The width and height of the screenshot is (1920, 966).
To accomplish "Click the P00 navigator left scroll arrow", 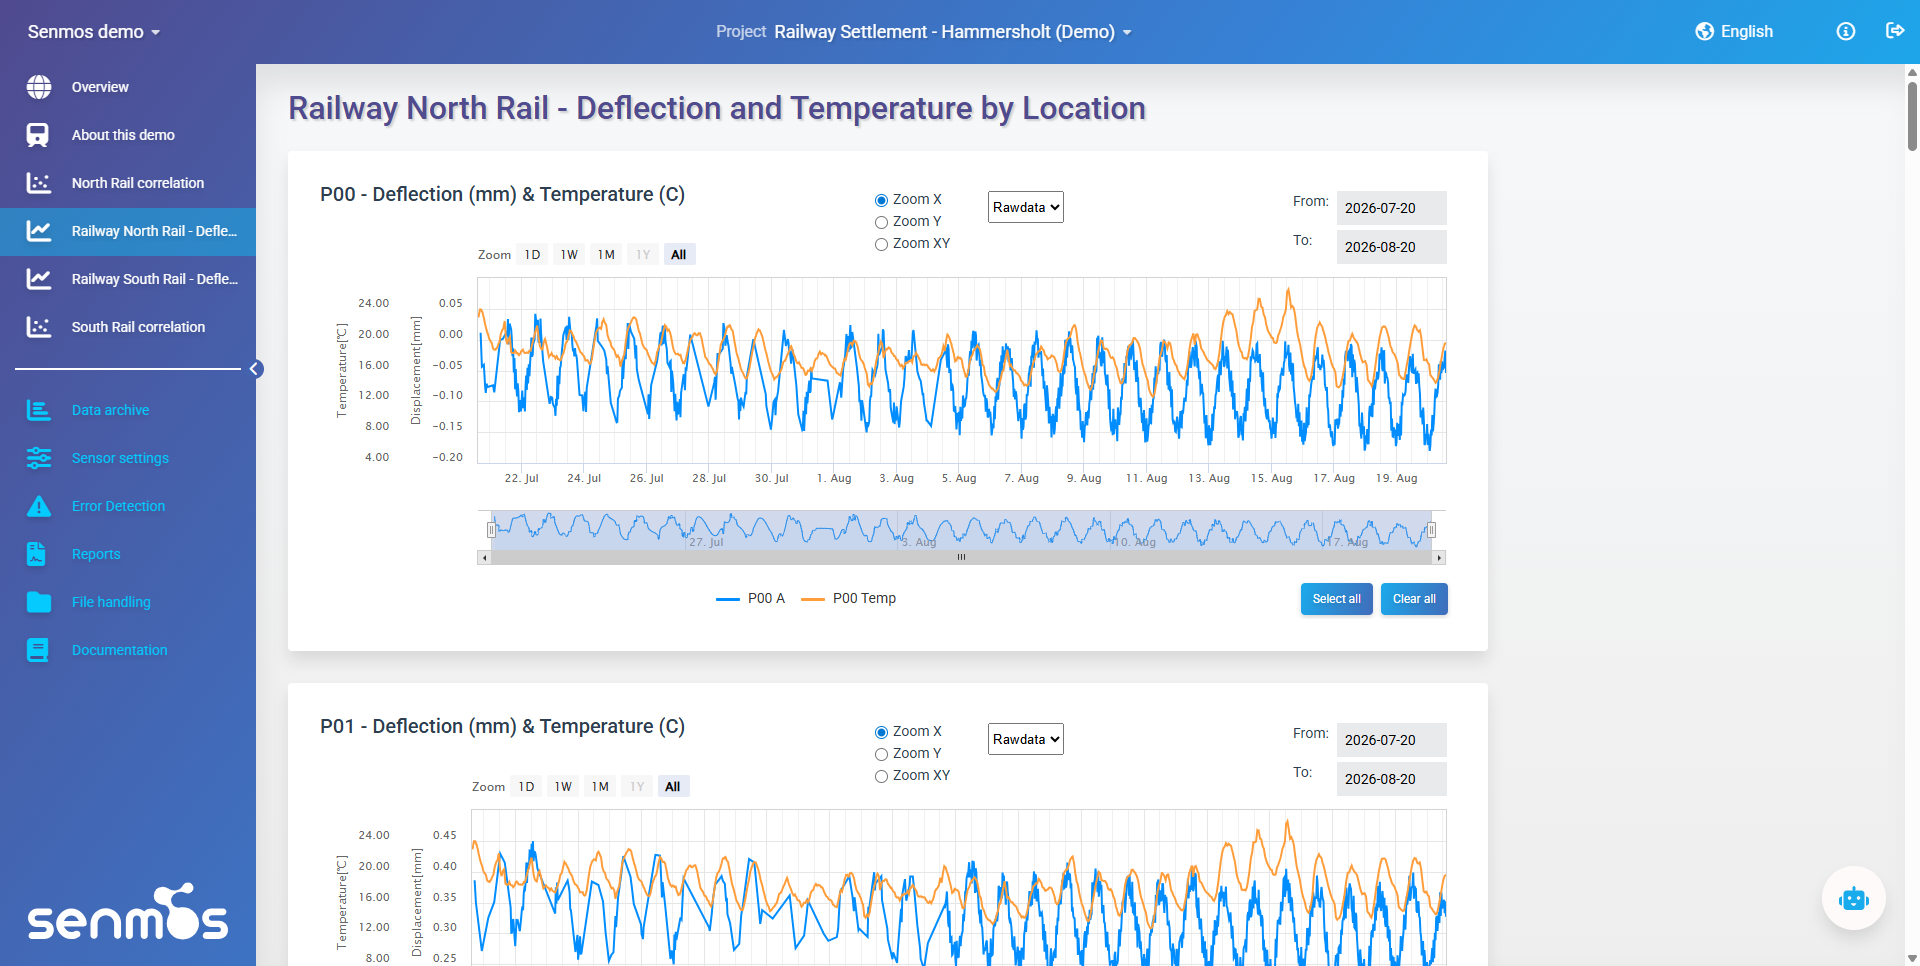I will [x=484, y=557].
